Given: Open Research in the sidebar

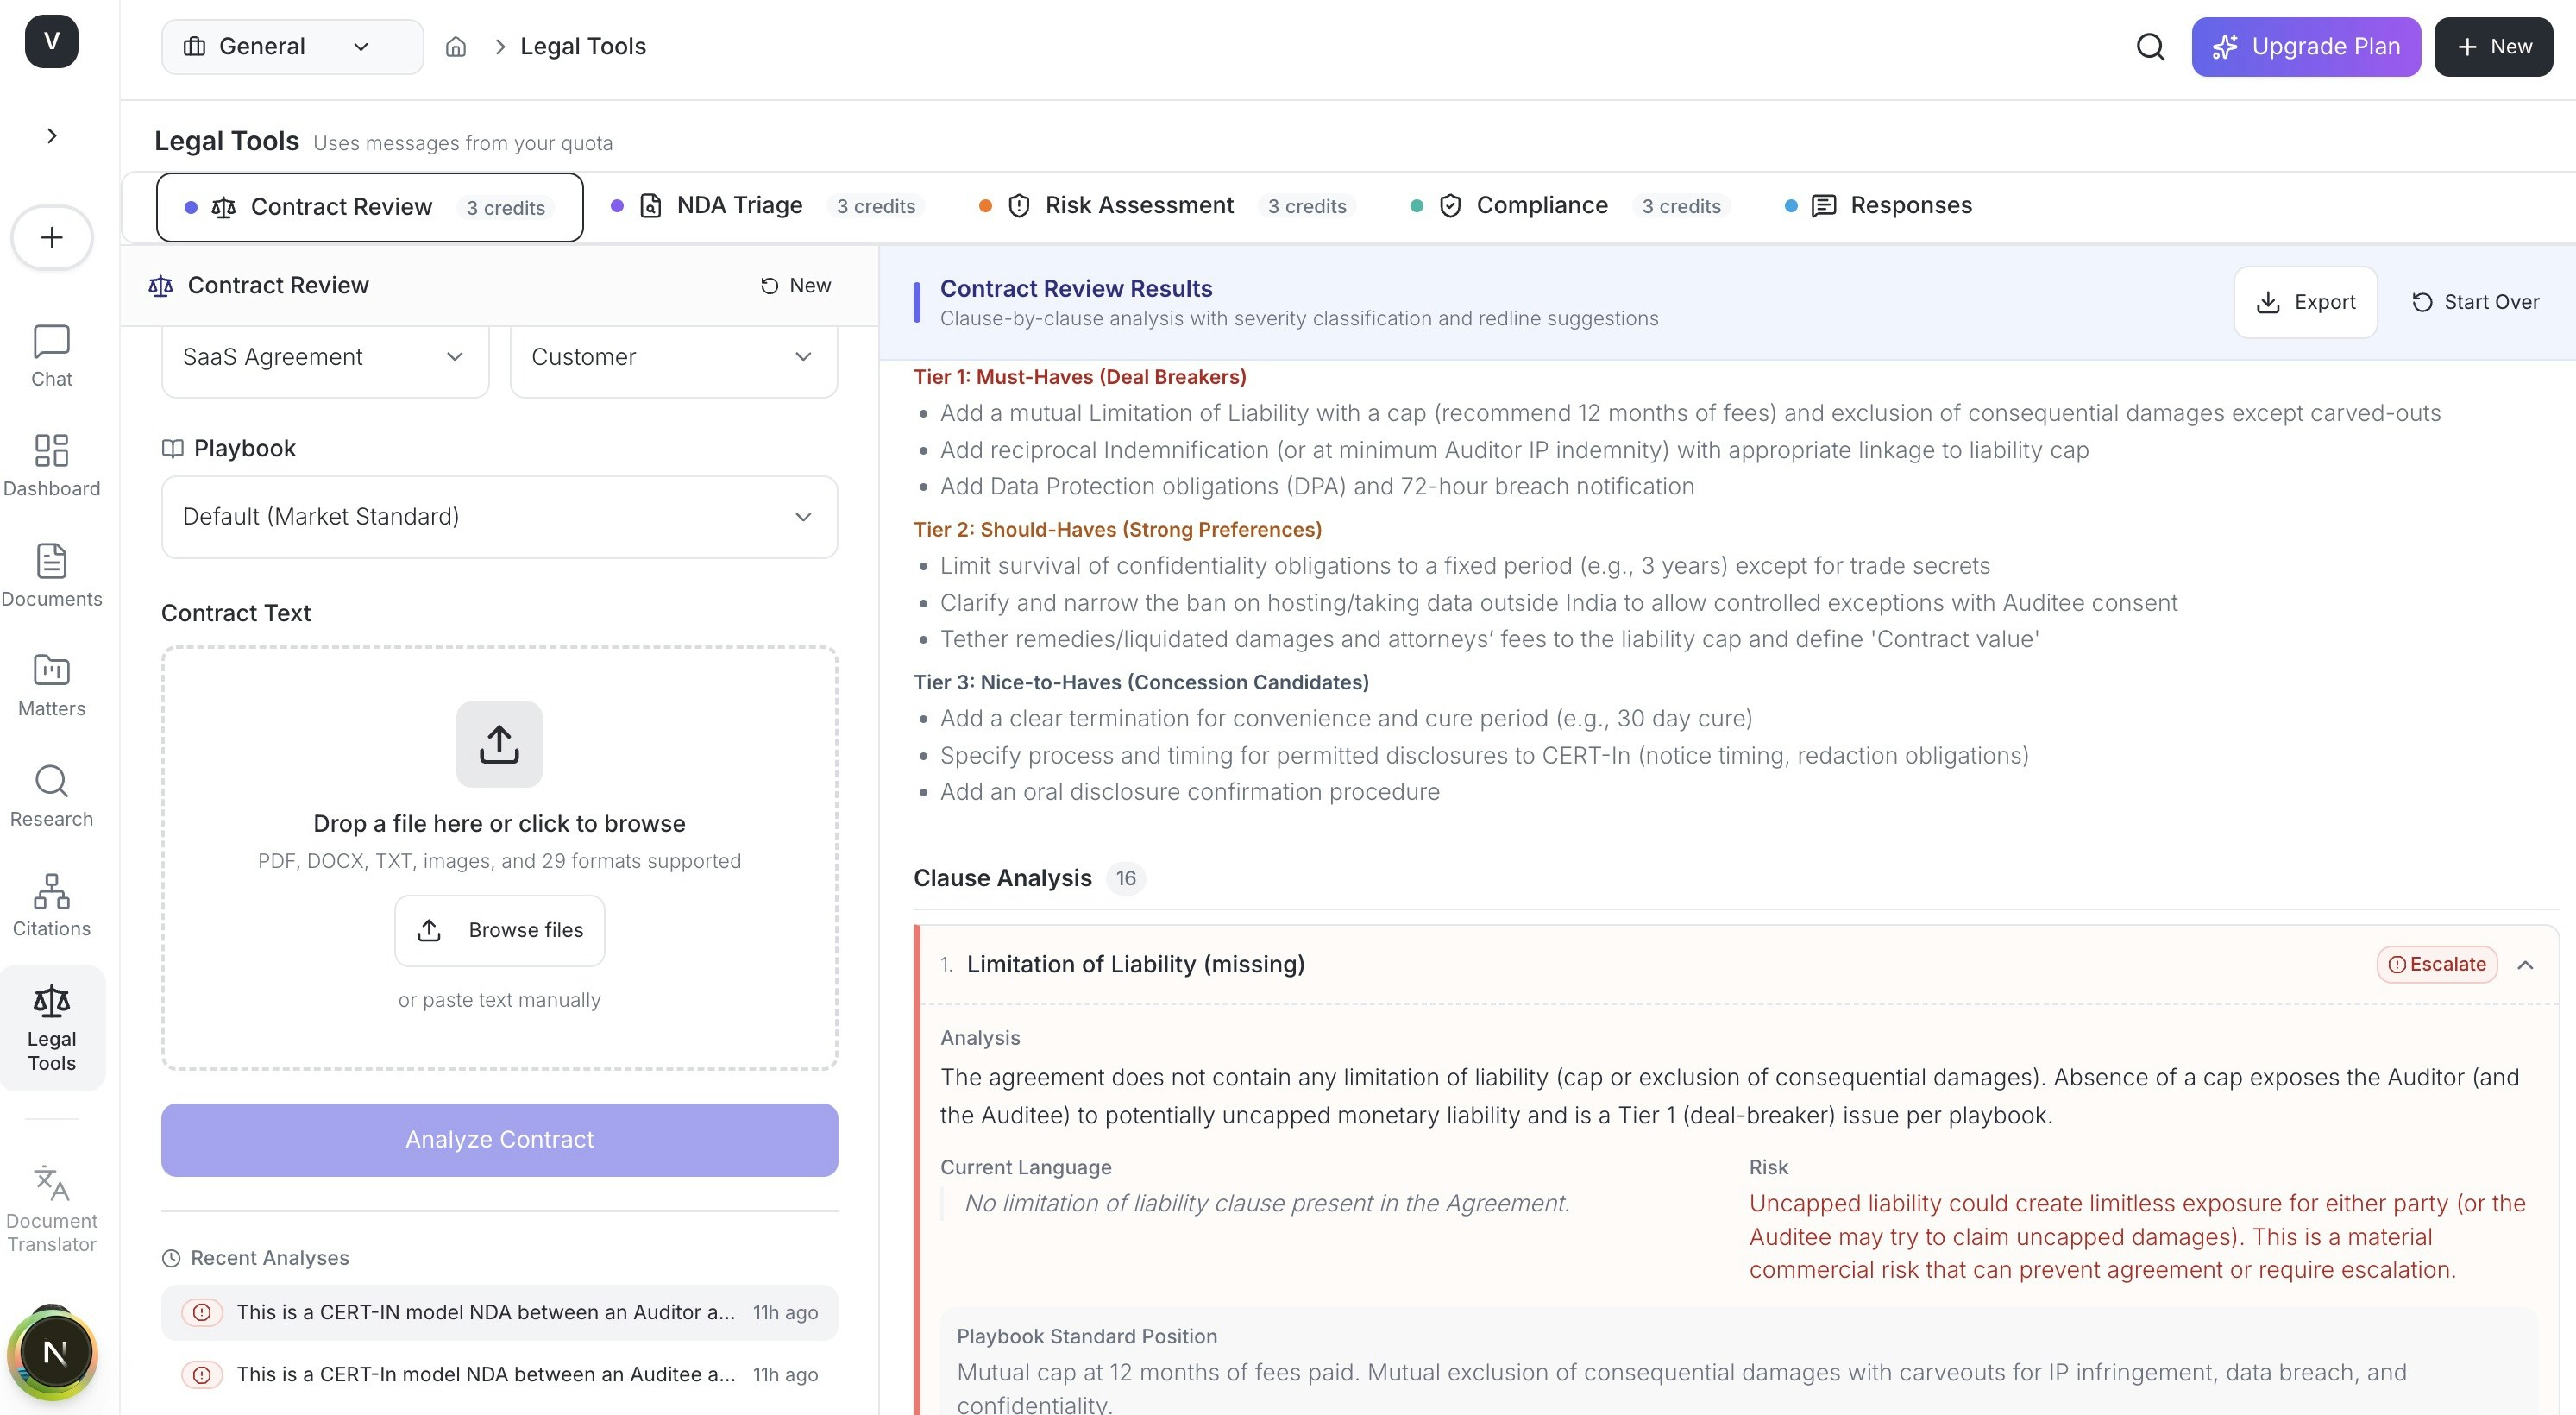Looking at the screenshot, I should pyautogui.click(x=52, y=796).
